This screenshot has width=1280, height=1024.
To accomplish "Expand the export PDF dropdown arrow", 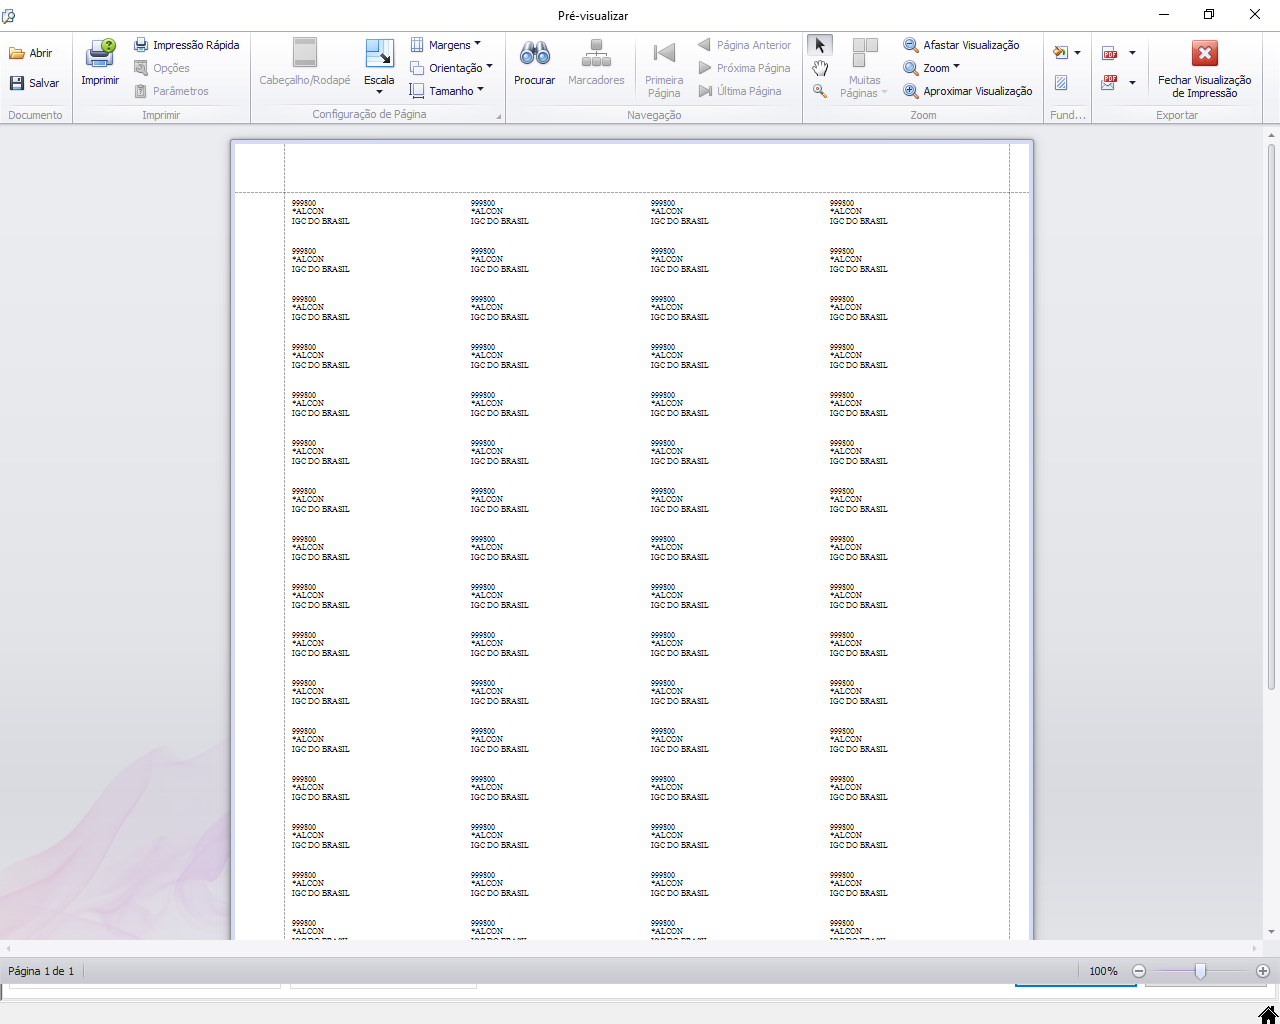I will coord(1132,53).
